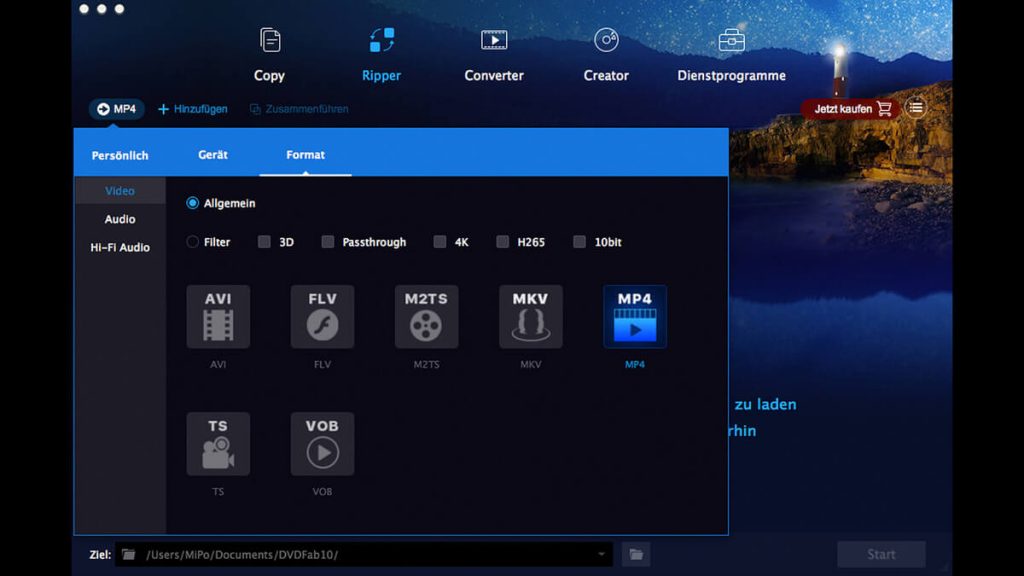The image size is (1024, 576).
Task: Open the hamburger list menu icon
Action: (916, 108)
